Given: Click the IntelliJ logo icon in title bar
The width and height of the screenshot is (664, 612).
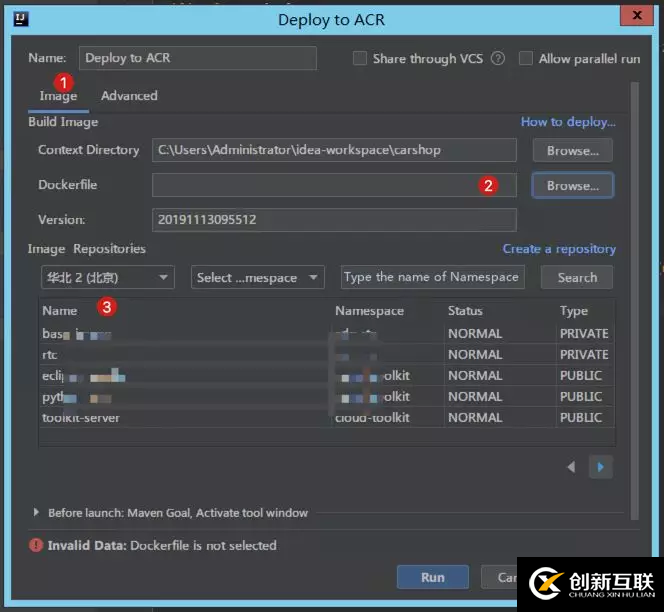Looking at the screenshot, I should point(21,19).
